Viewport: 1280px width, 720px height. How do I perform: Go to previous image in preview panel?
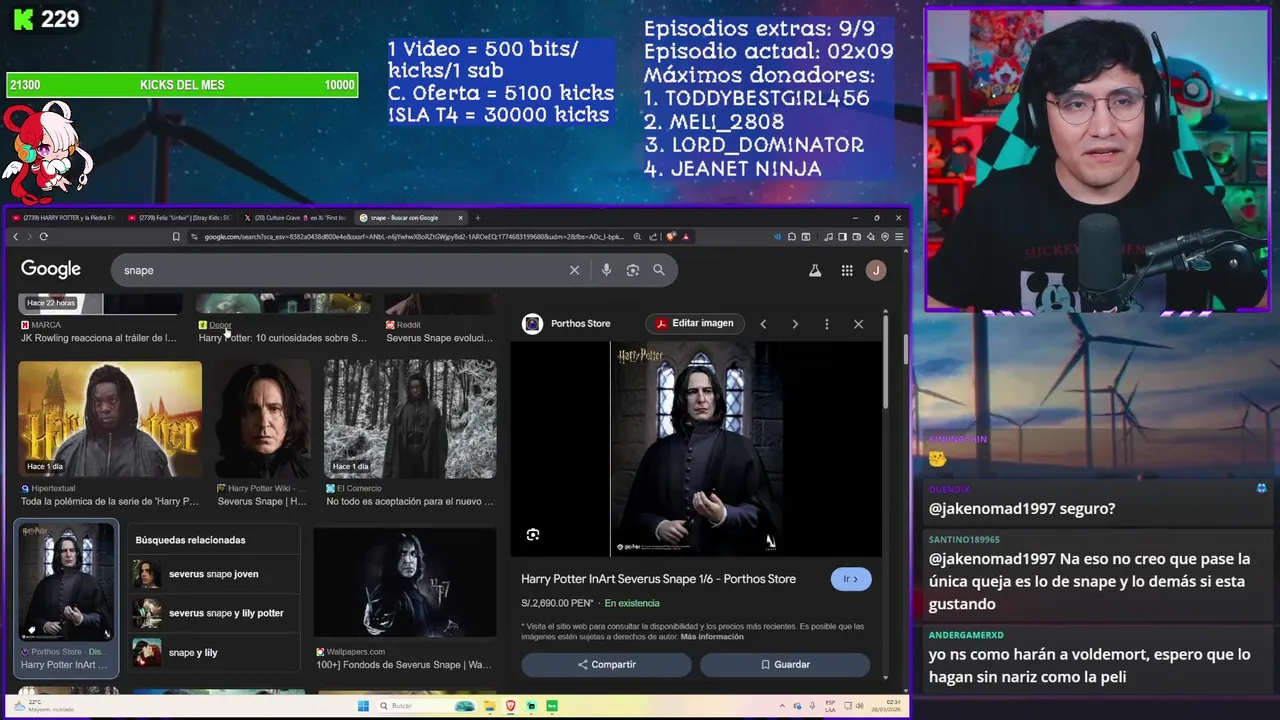coord(763,324)
